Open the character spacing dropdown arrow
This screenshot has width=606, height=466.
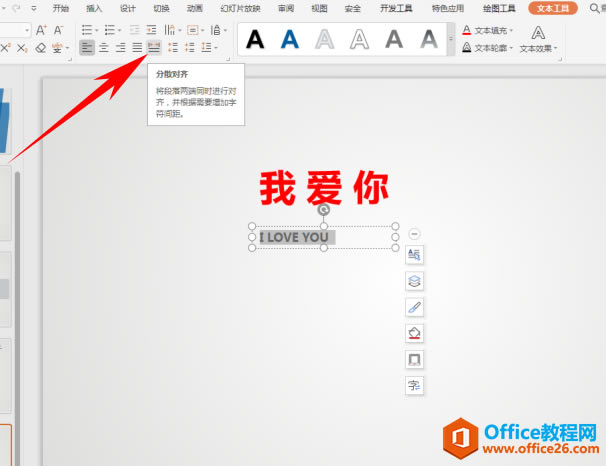pyautogui.click(x=225, y=30)
